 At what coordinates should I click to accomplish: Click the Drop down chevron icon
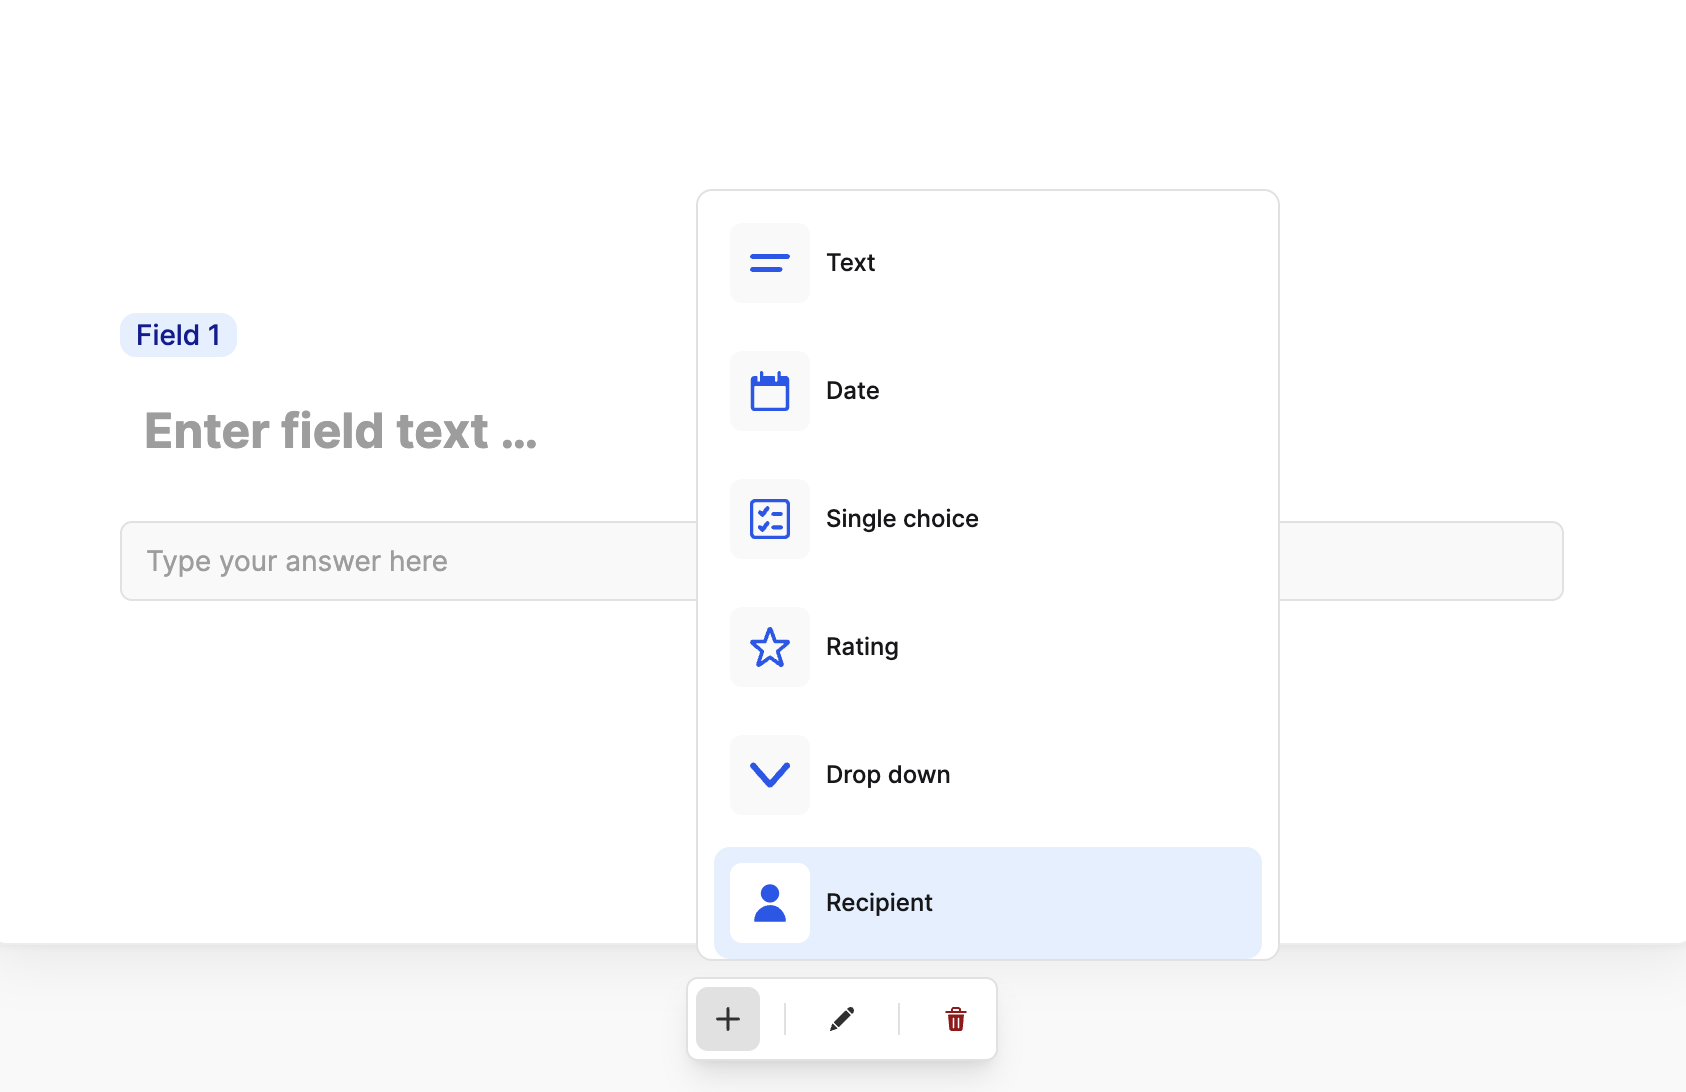click(770, 775)
